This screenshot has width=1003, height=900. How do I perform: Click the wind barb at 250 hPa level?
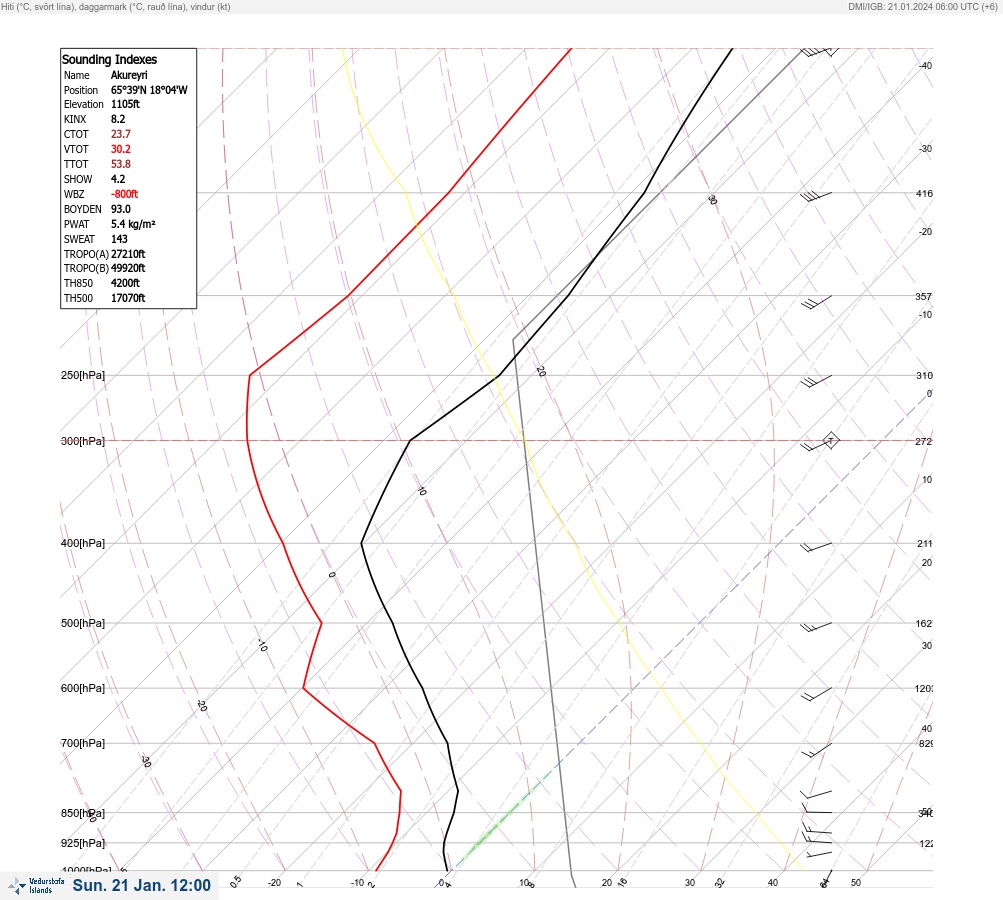pos(816,381)
